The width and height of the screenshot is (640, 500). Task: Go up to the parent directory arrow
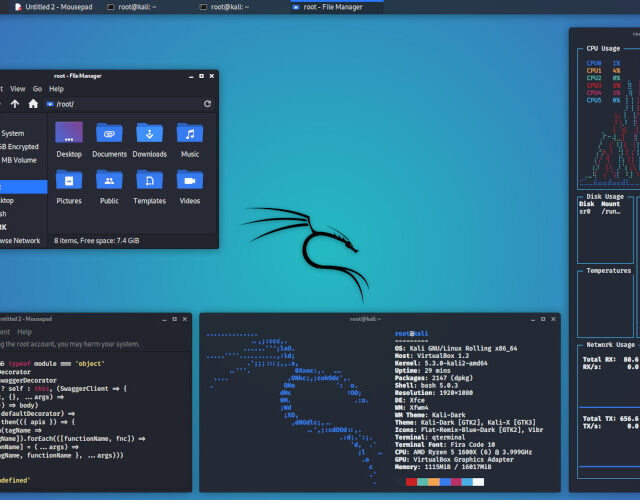tap(15, 104)
